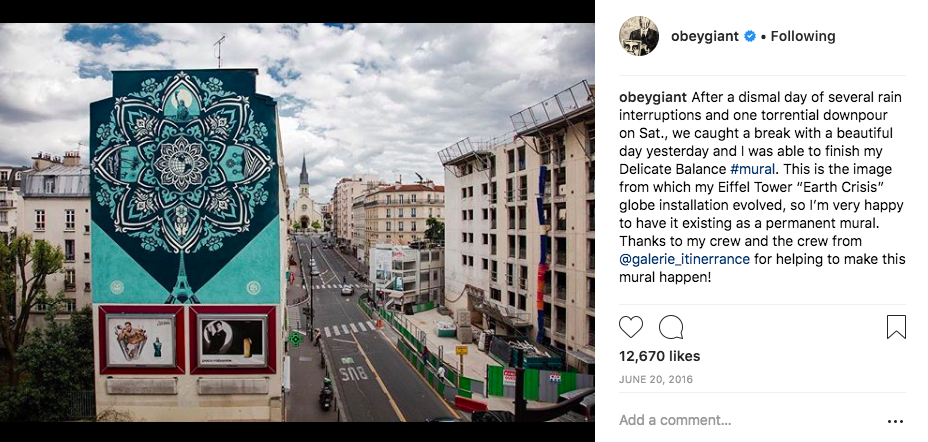Open comments via speech bubble icon

(x=671, y=327)
